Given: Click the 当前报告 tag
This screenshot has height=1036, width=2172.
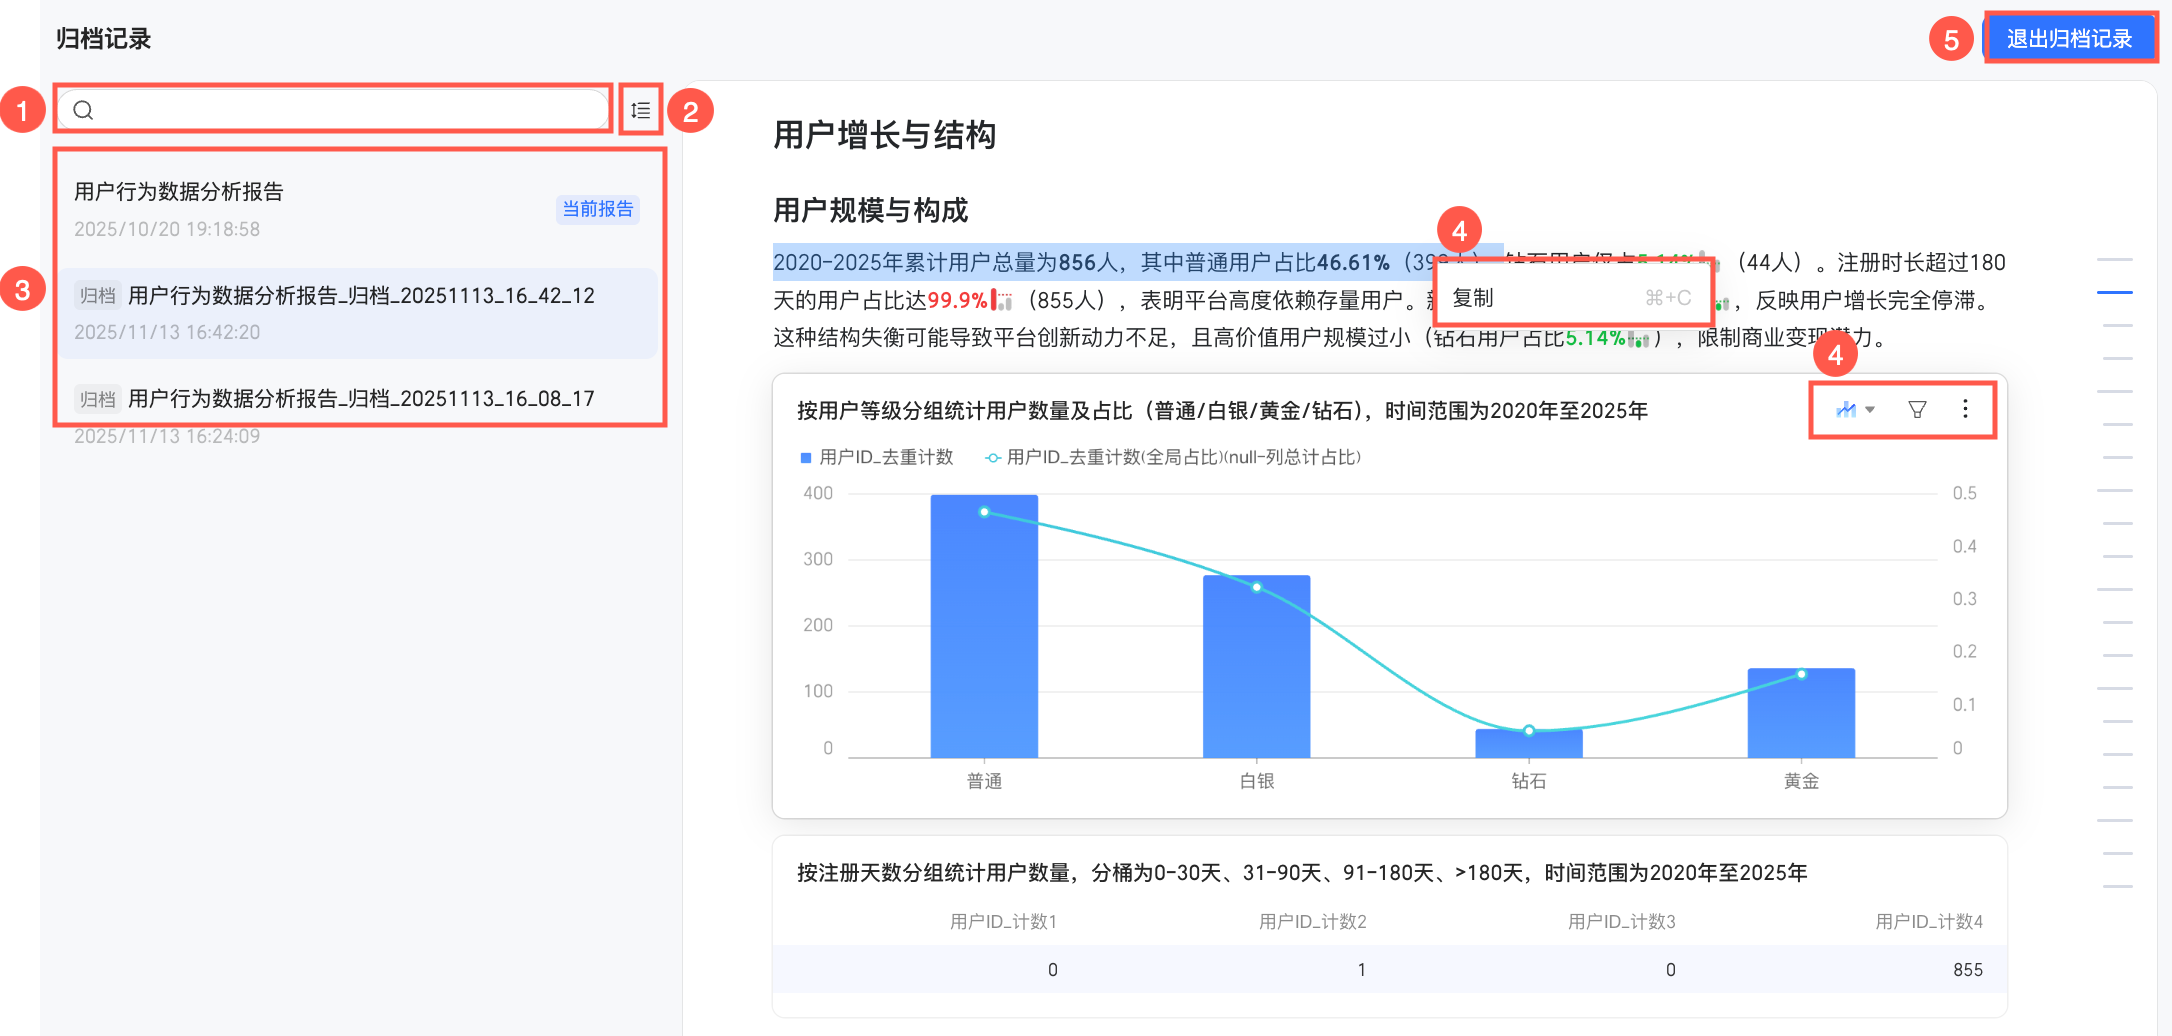Looking at the screenshot, I should pos(598,209).
